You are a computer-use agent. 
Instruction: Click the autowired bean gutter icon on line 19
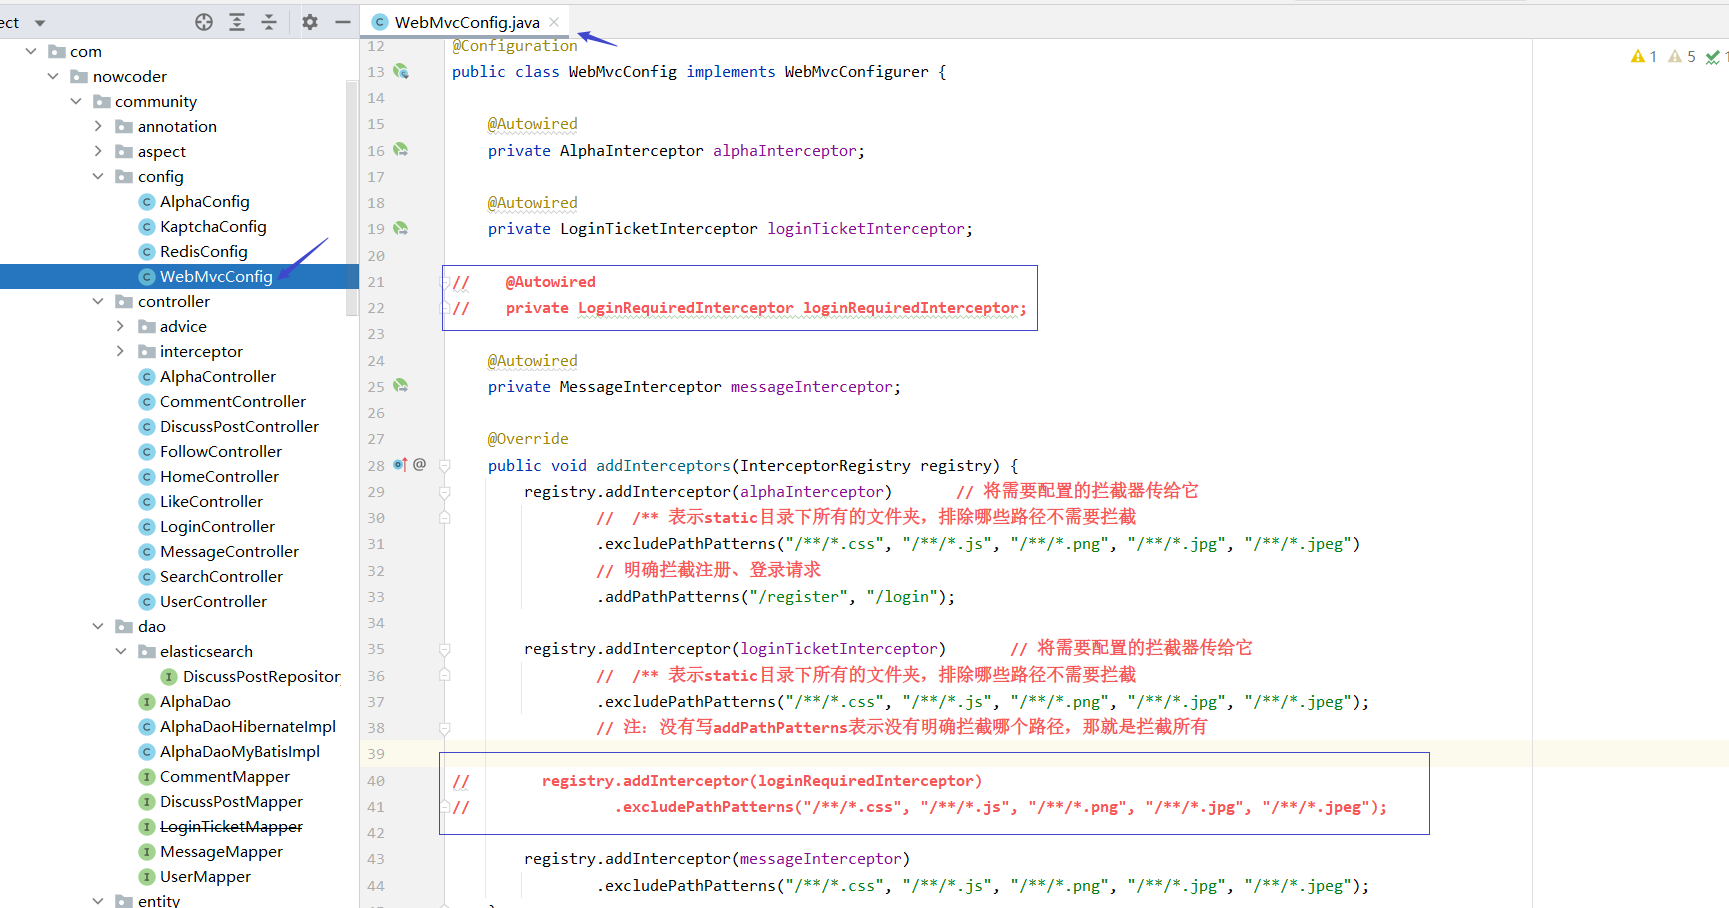(401, 228)
